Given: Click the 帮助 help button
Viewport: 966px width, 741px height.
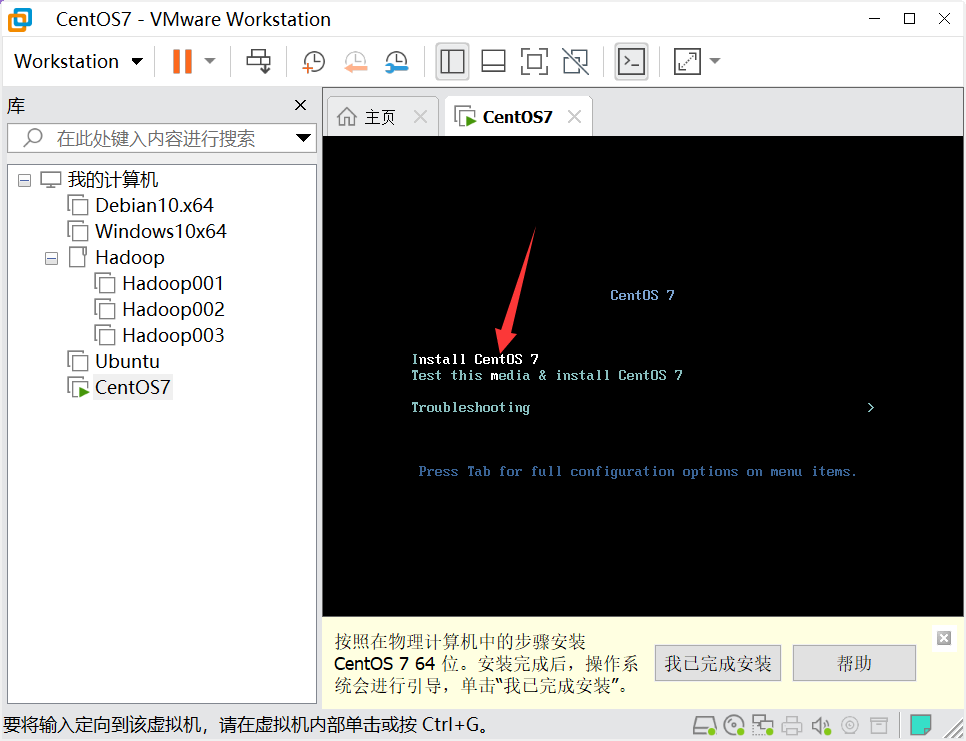Looking at the screenshot, I should pos(854,663).
